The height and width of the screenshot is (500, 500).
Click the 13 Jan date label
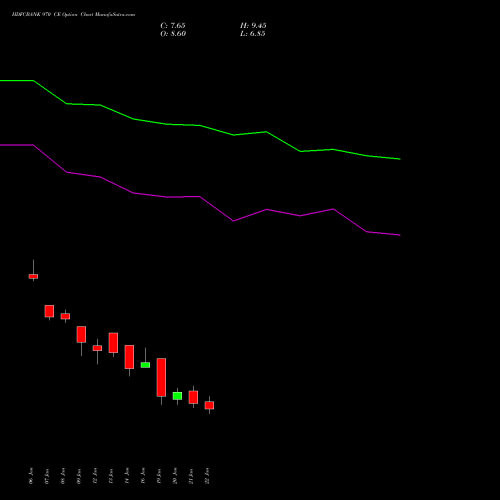(111, 476)
